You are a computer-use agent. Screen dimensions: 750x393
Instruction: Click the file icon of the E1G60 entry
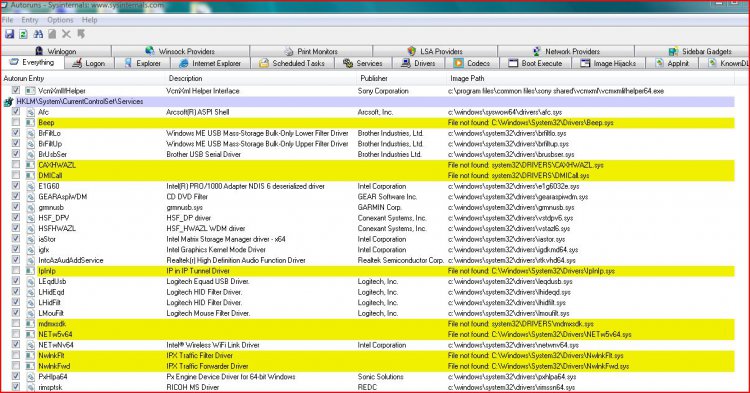(x=30, y=186)
